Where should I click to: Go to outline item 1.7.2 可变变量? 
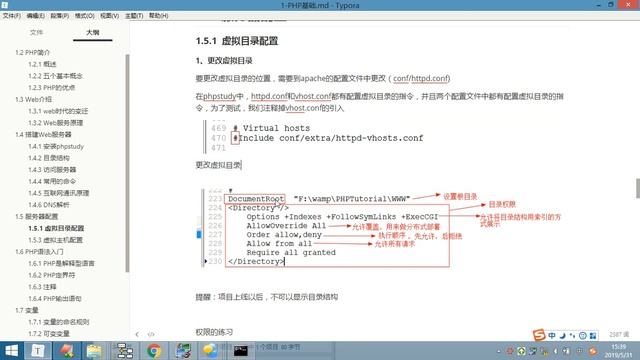pos(49,333)
